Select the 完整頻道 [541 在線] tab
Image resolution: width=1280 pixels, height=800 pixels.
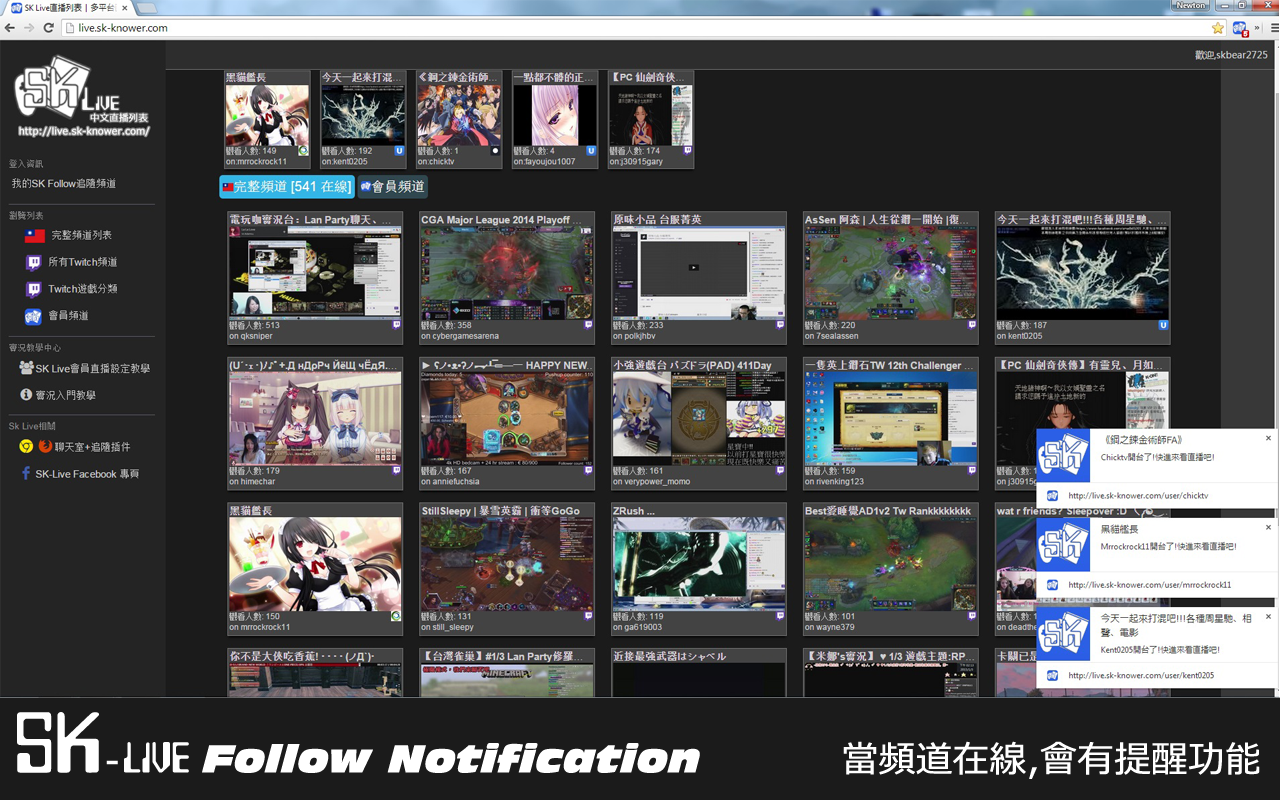pos(287,187)
